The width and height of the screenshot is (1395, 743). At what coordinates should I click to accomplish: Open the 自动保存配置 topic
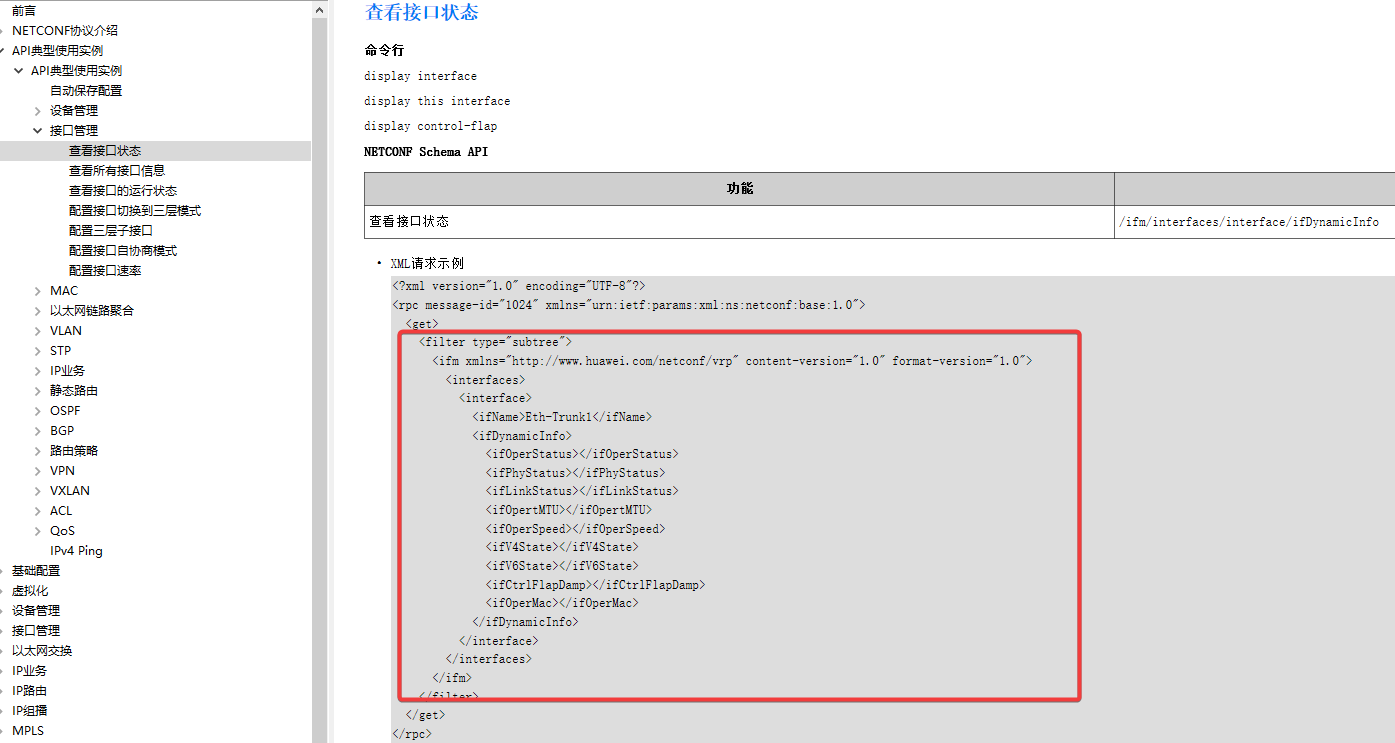(86, 90)
